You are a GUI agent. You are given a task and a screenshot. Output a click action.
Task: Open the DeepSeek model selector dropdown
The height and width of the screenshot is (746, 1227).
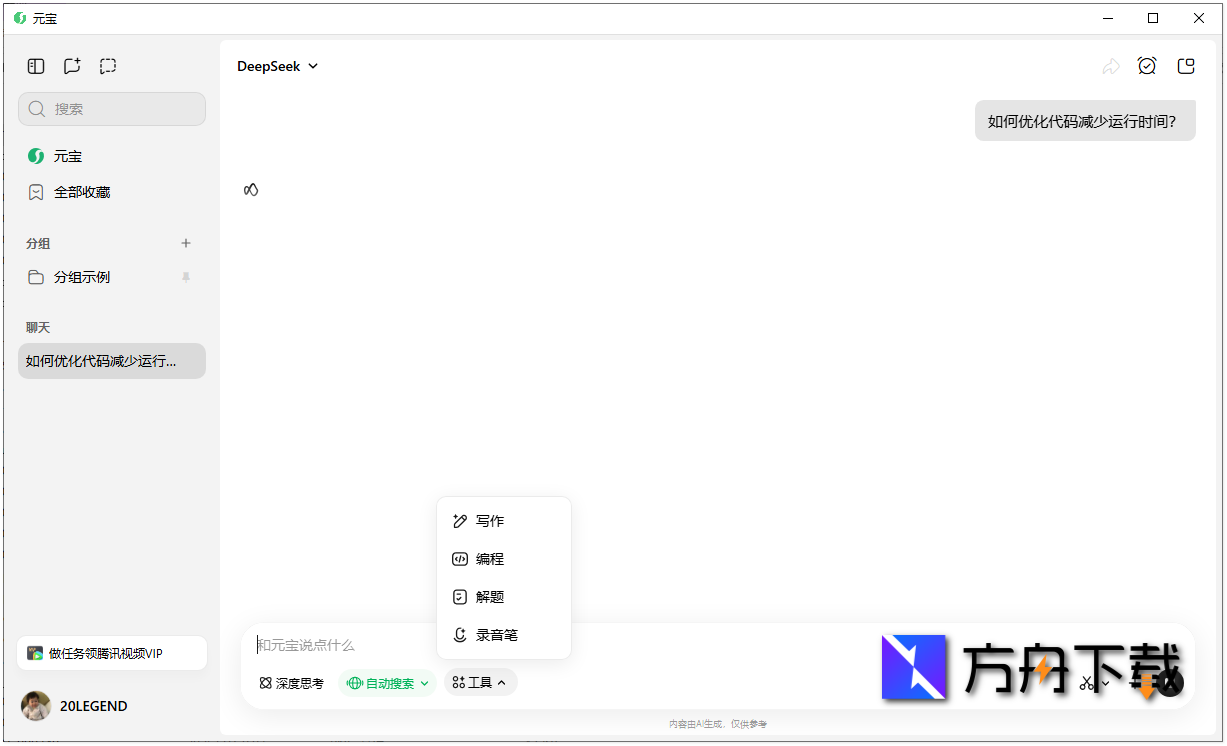tap(278, 66)
